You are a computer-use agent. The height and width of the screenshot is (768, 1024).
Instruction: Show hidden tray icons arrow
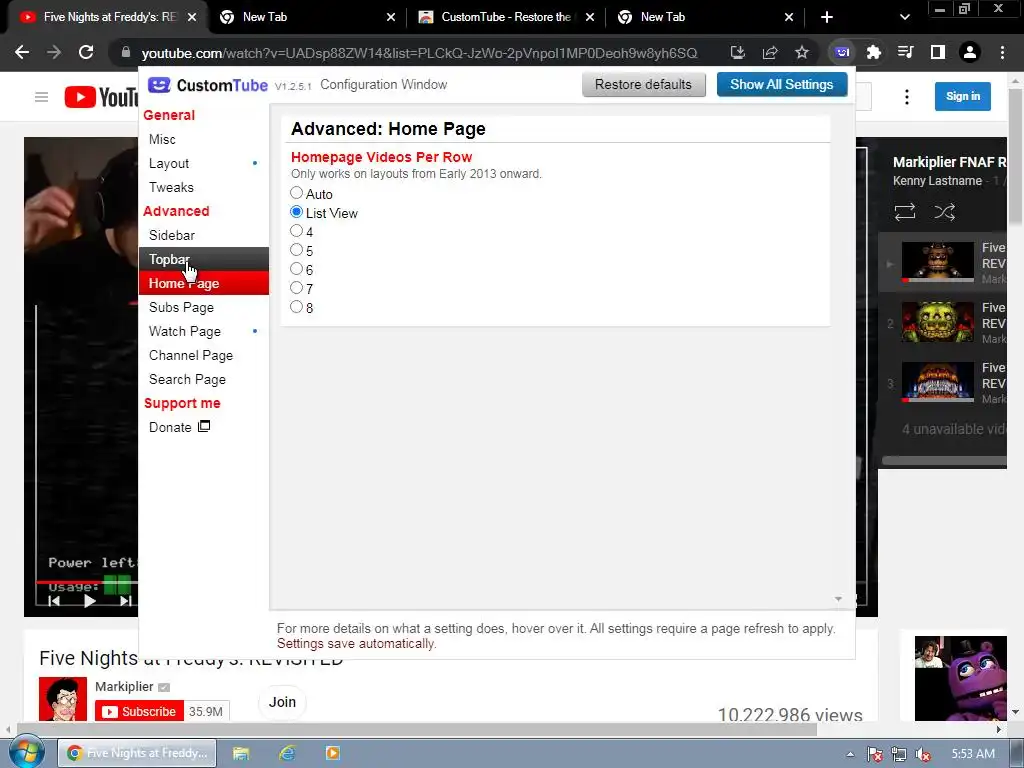click(850, 754)
